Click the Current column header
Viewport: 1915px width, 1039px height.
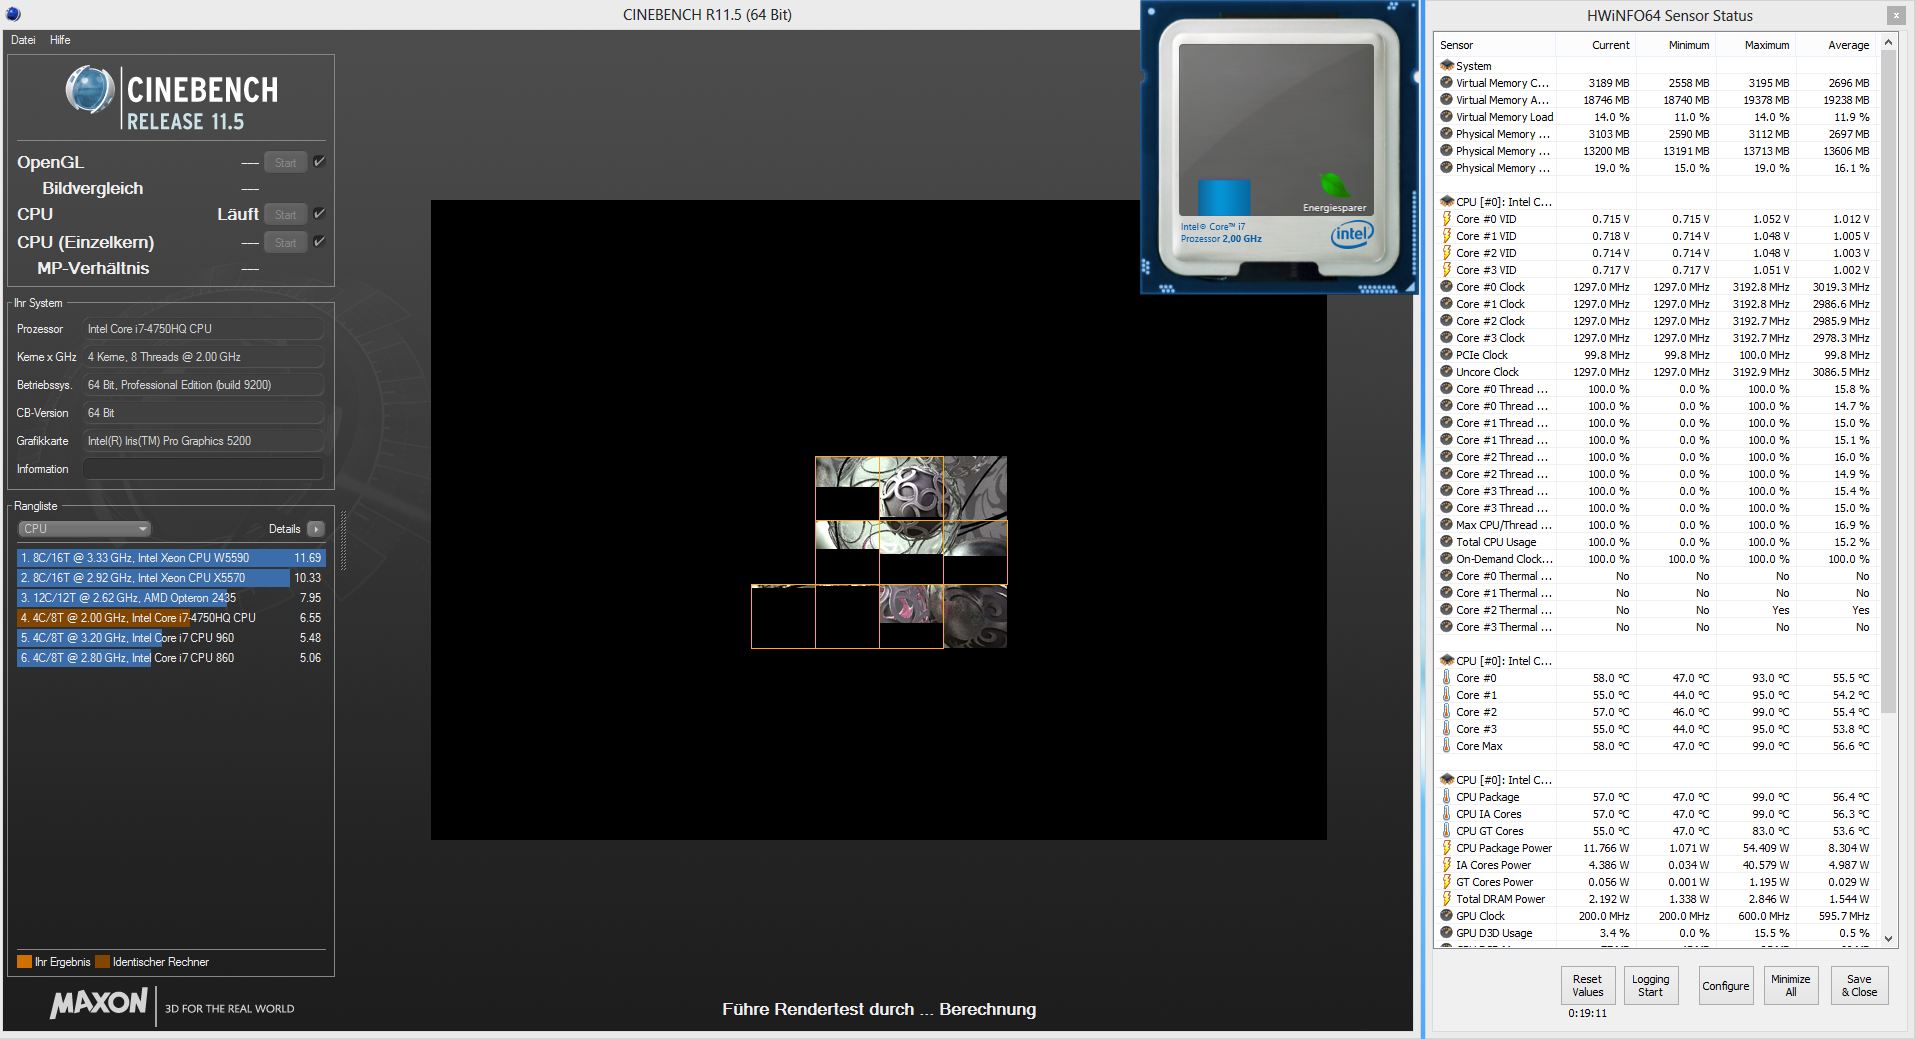click(1595, 45)
